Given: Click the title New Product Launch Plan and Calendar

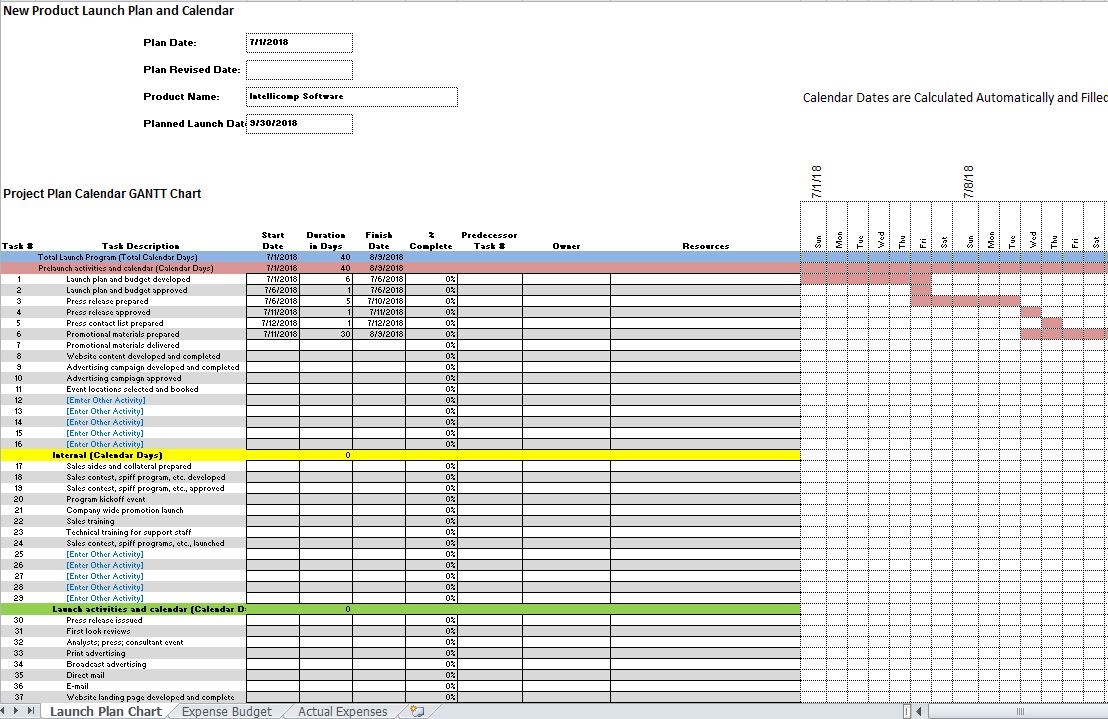Looking at the screenshot, I should pyautogui.click(x=118, y=11).
